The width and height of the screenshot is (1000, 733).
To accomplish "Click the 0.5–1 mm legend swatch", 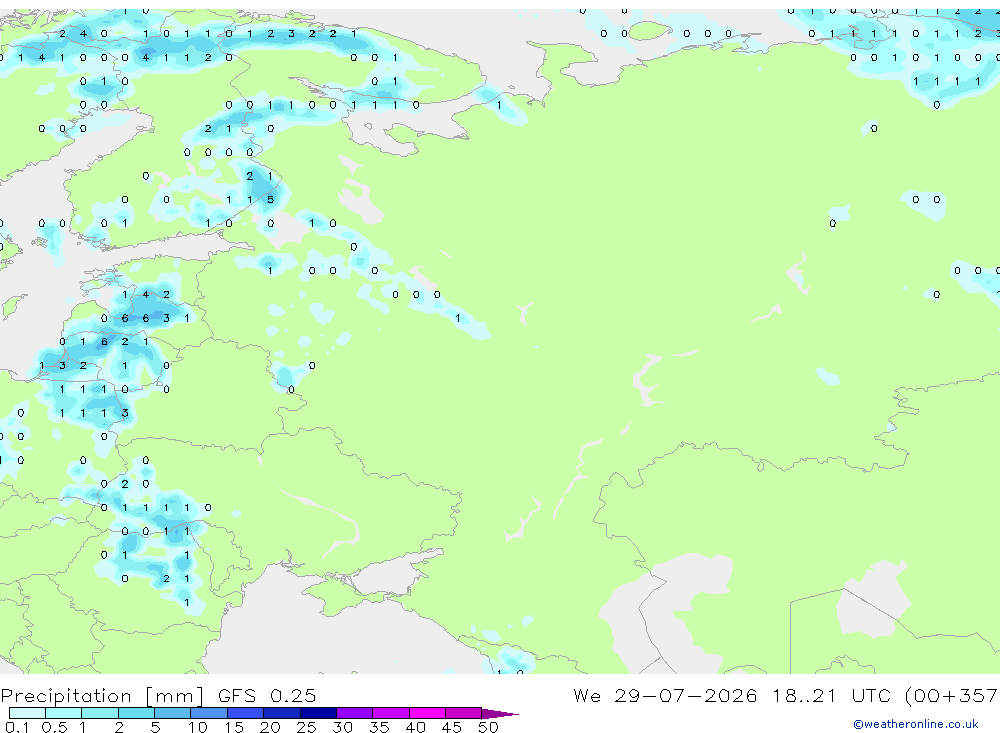I will pos(64,713).
